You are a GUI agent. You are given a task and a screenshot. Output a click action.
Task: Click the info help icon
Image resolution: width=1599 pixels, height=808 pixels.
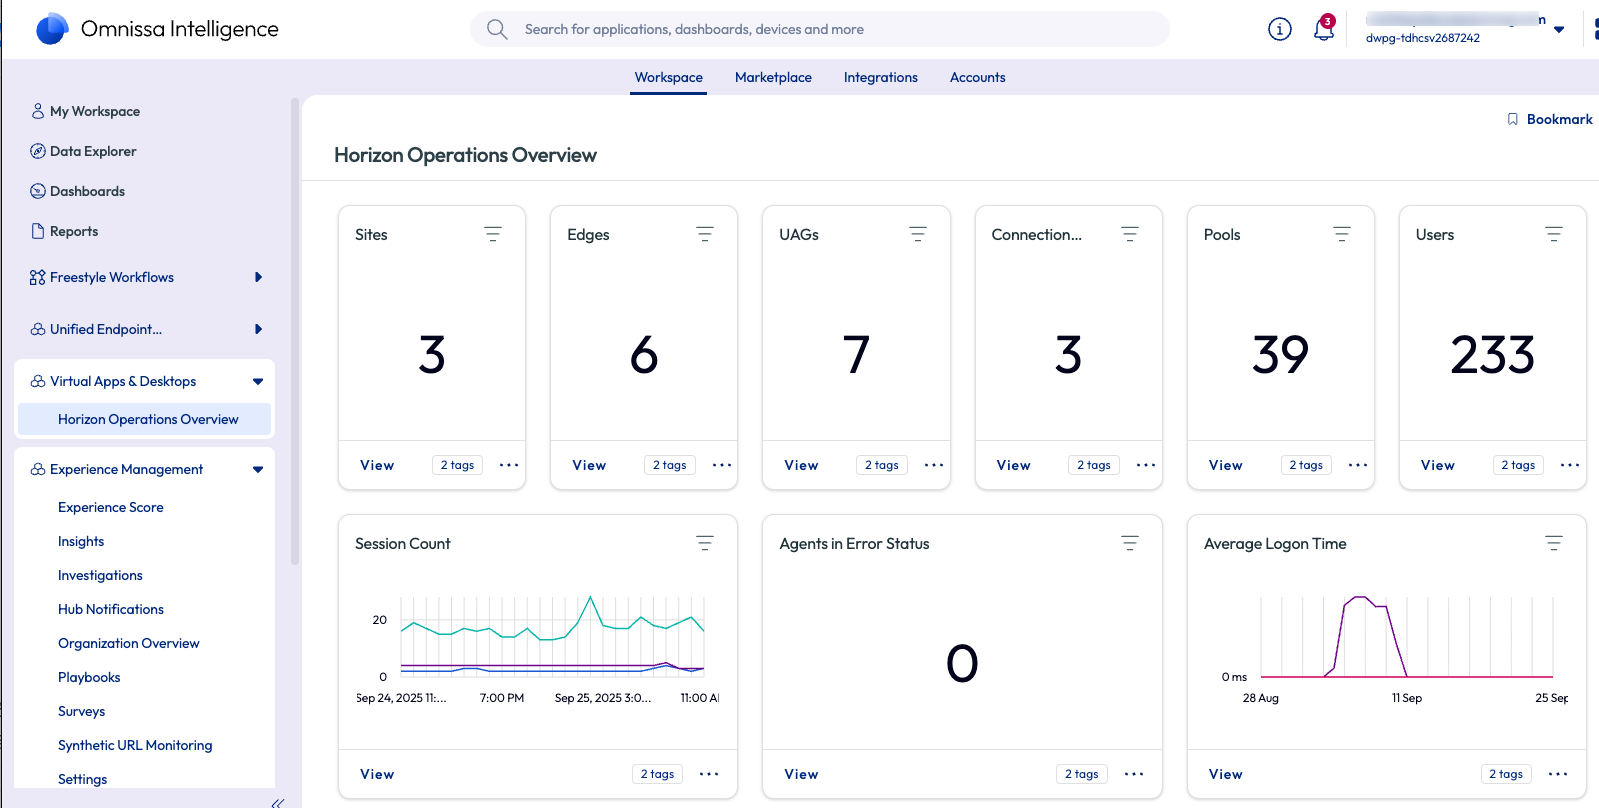coord(1279,30)
